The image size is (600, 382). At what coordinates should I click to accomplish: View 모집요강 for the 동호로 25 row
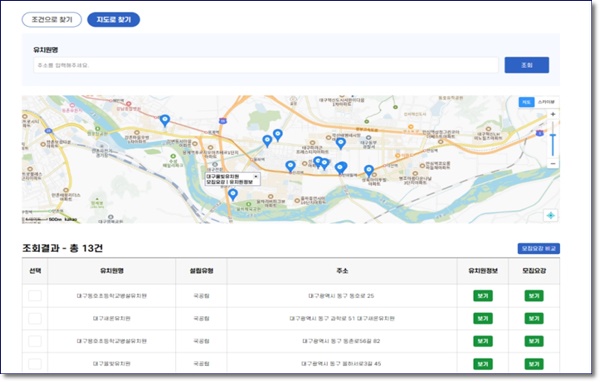coord(534,296)
